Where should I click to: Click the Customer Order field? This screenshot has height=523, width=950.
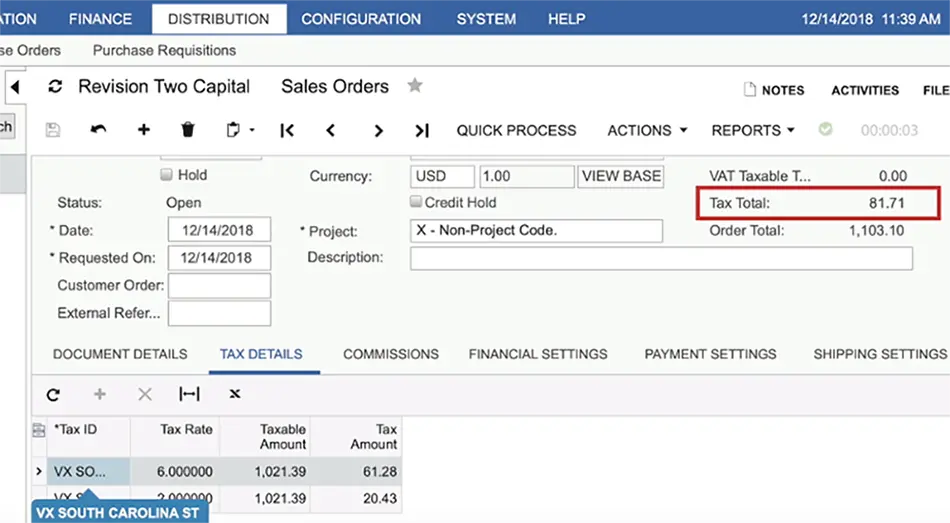tap(219, 285)
